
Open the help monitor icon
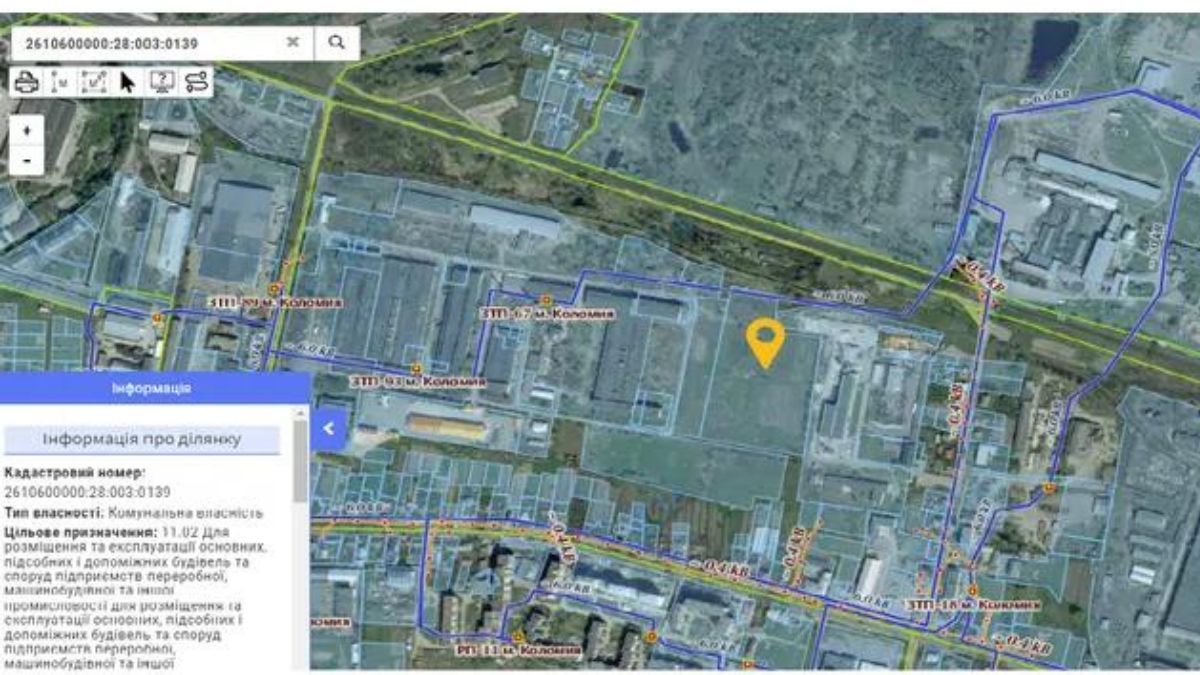point(162,82)
